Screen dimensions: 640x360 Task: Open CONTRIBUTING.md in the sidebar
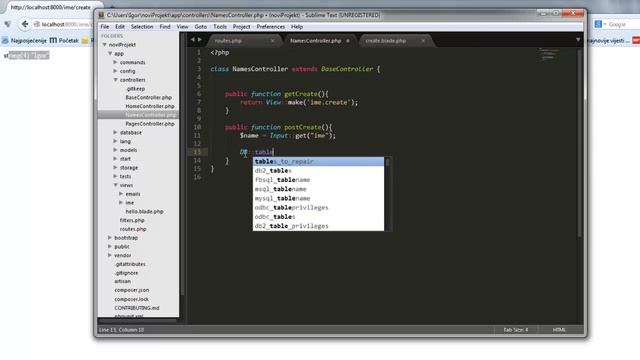137,308
